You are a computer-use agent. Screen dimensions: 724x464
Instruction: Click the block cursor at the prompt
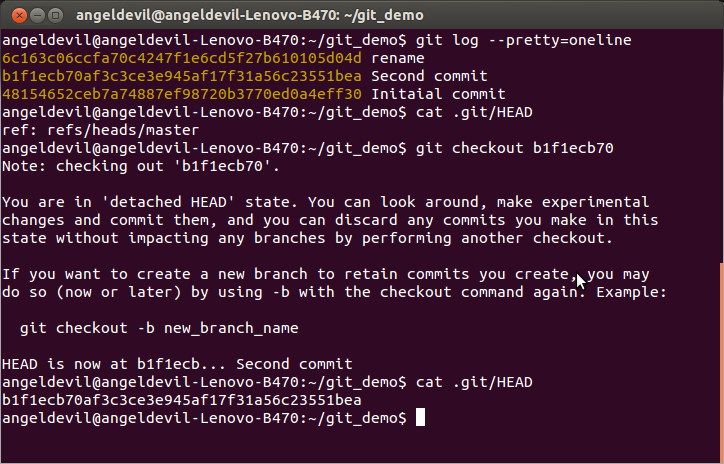[x=421, y=417]
